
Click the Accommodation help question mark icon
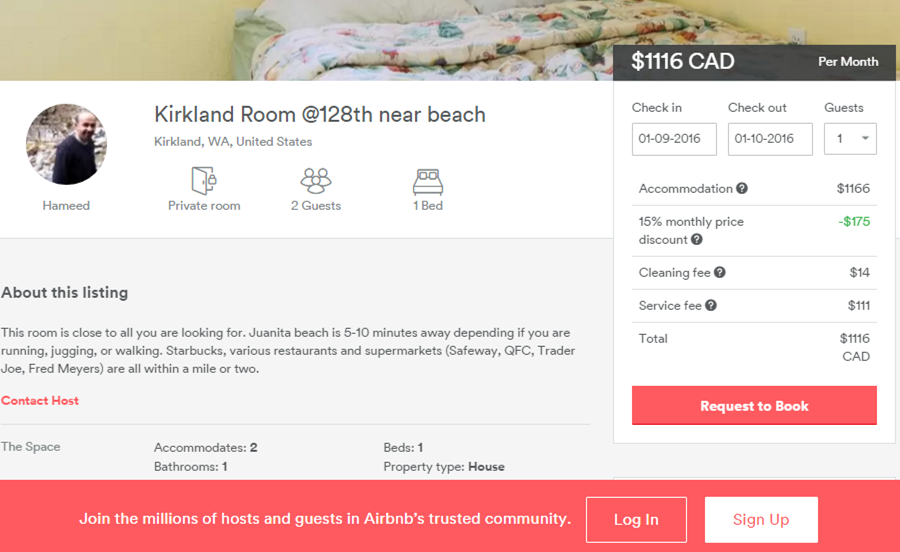pyautogui.click(x=742, y=188)
